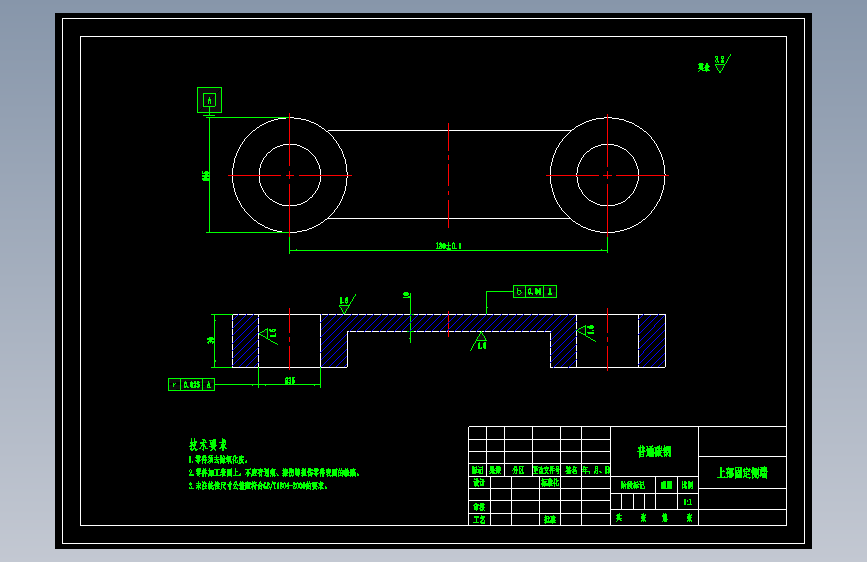Click the 标准化 cell in title block
Viewport: 867px width, 562px height.
550,483
